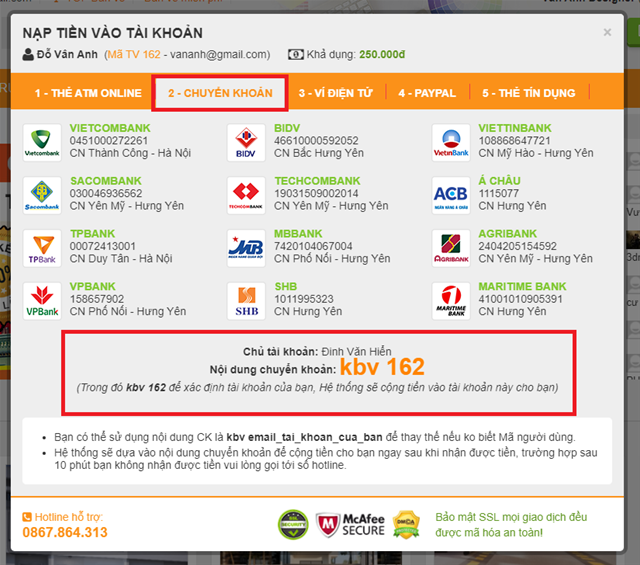640x565 pixels.
Task: Click the VIETTINBANK bank name
Action: pyautogui.click(x=515, y=128)
